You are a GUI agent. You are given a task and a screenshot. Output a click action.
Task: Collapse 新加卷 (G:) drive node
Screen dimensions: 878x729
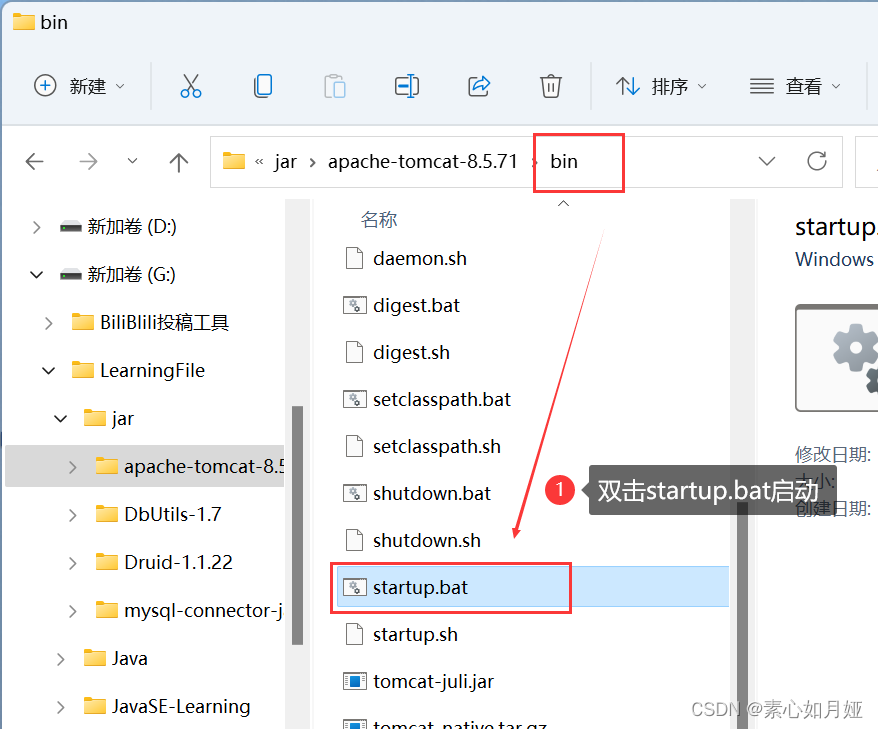click(x=36, y=275)
